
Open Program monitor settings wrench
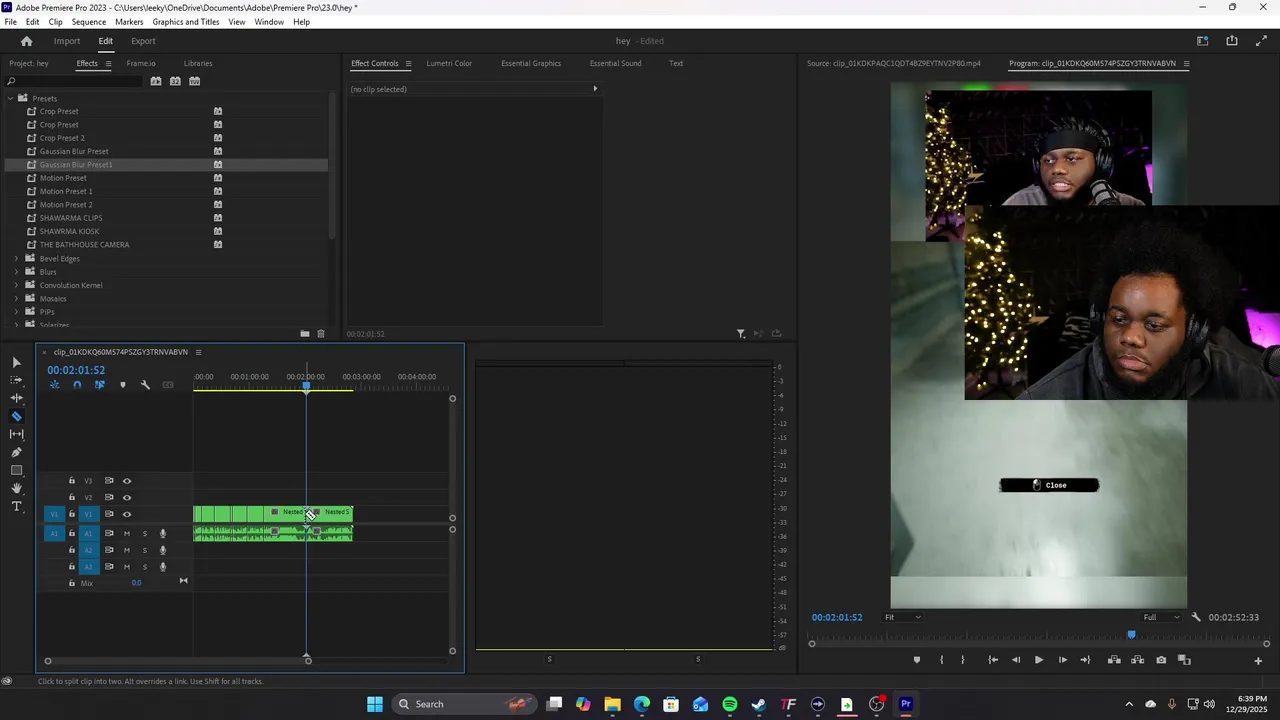pyautogui.click(x=1196, y=617)
